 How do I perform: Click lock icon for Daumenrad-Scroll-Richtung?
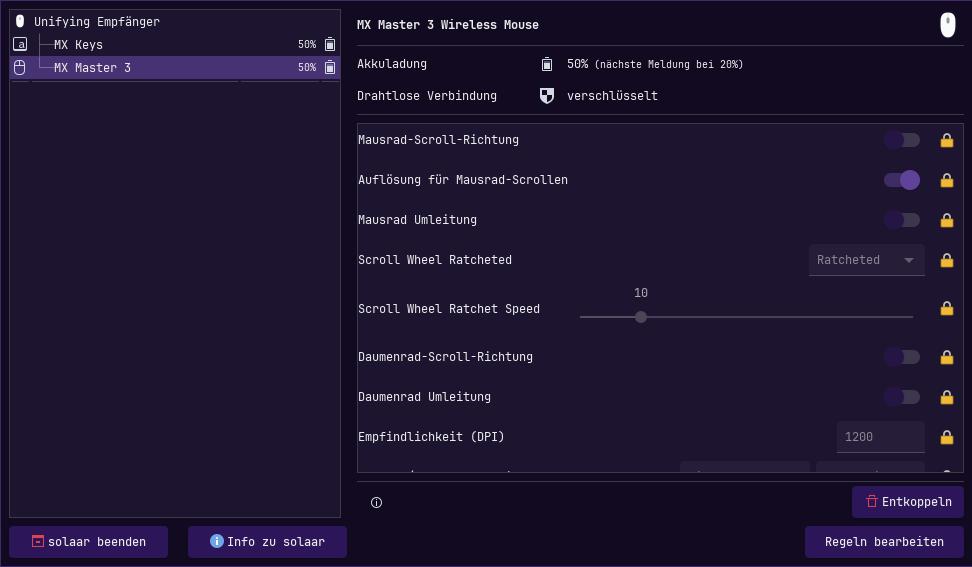pyautogui.click(x=947, y=357)
